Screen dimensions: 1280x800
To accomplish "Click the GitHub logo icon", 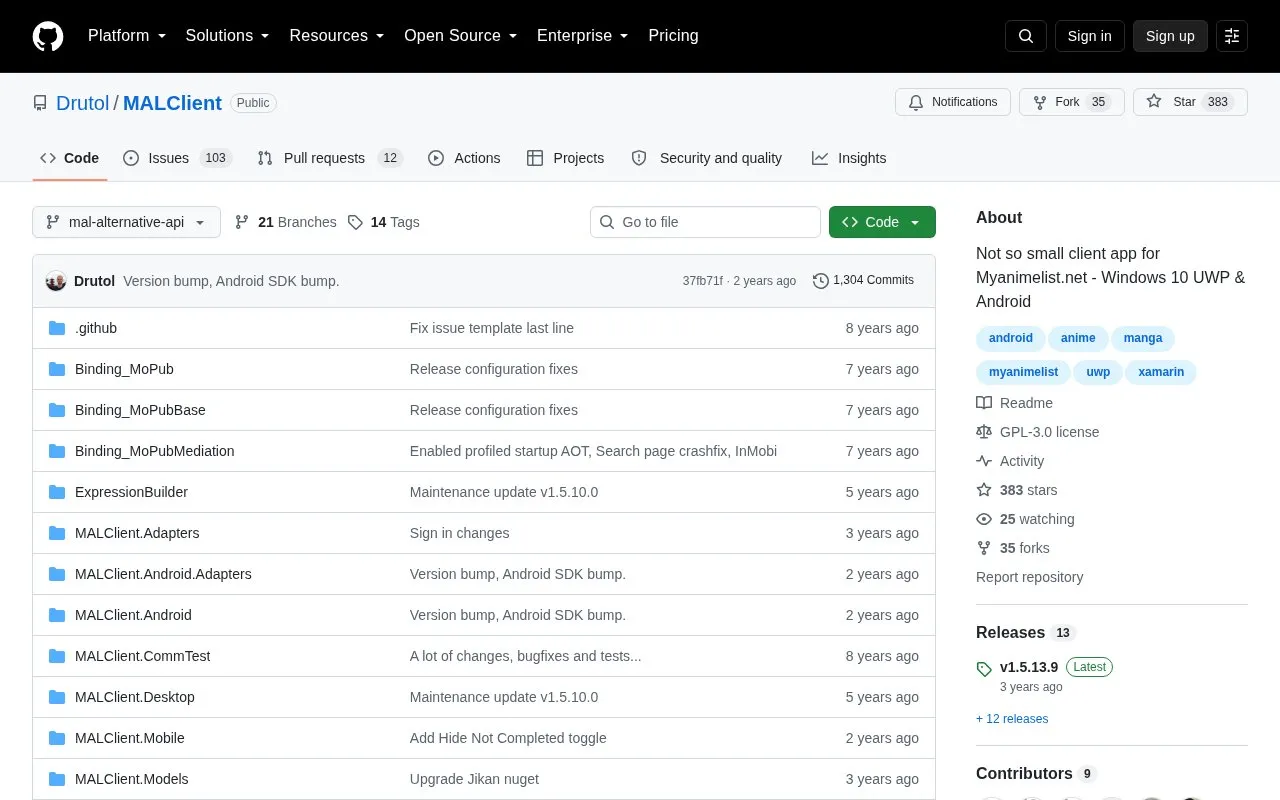I will point(48,36).
